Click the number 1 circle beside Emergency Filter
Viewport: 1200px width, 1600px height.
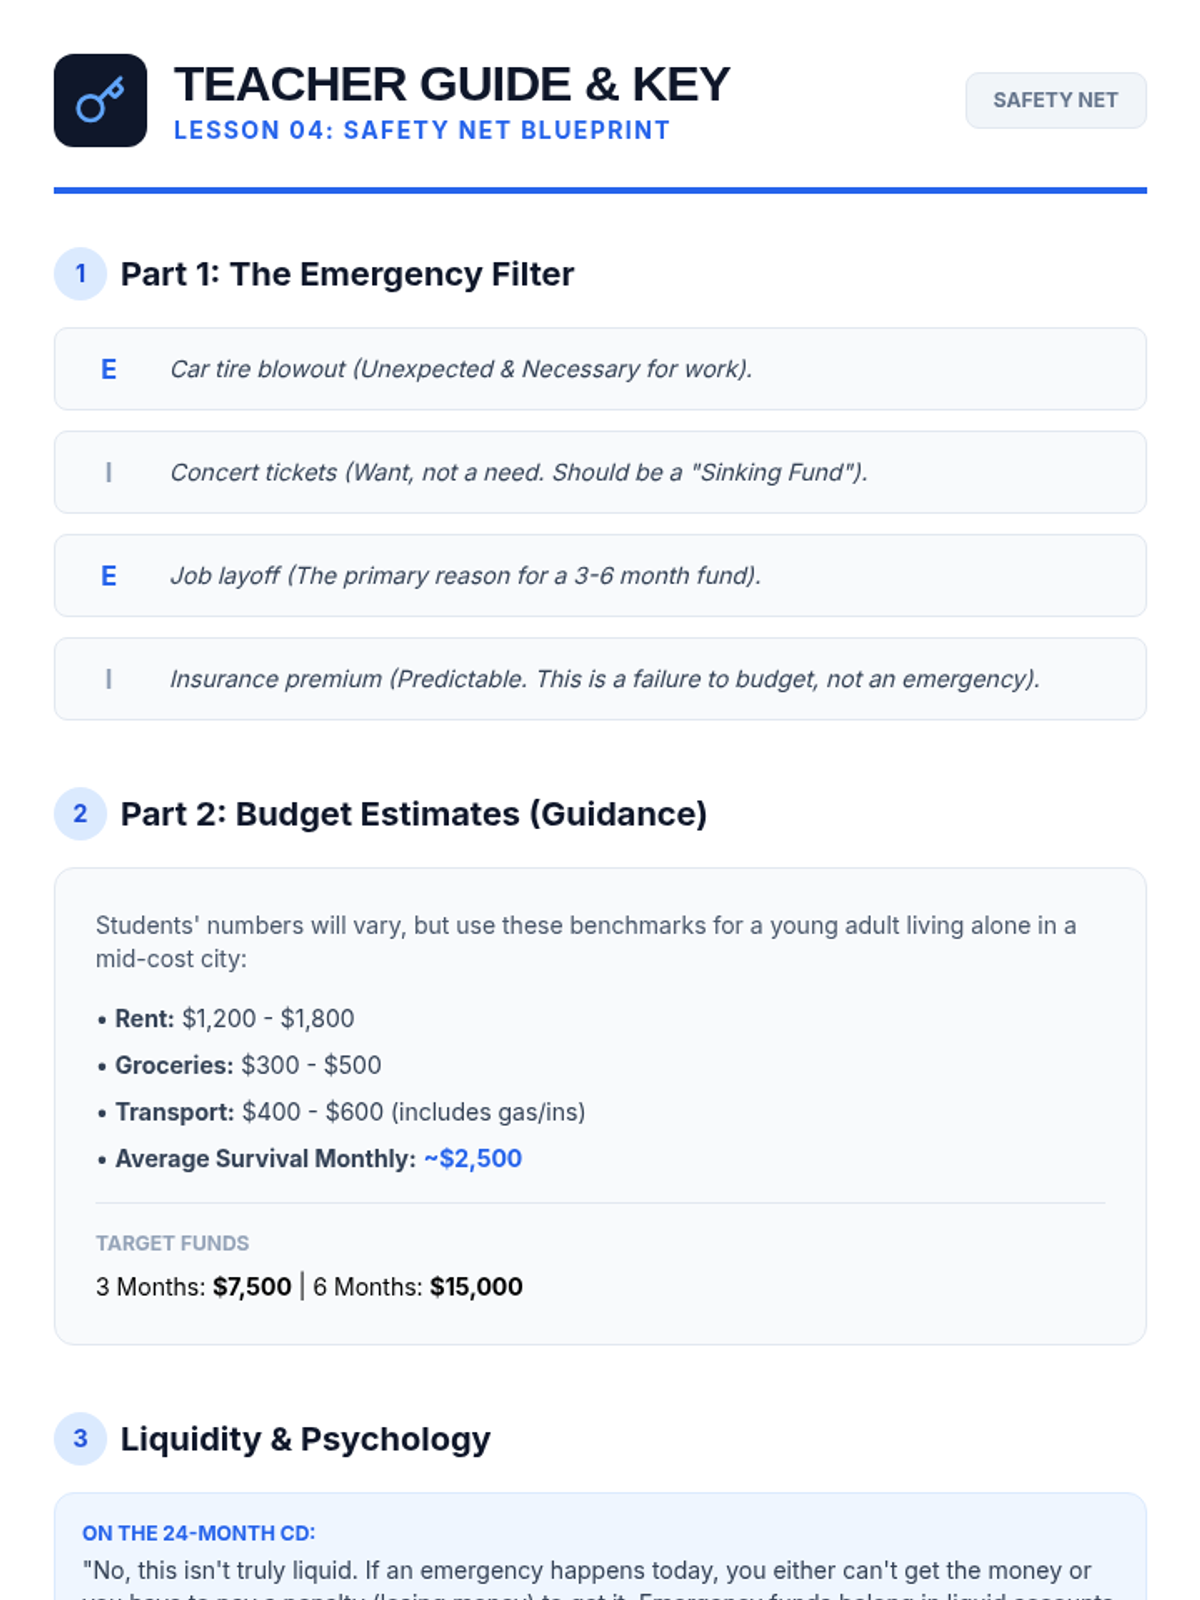[x=80, y=274]
